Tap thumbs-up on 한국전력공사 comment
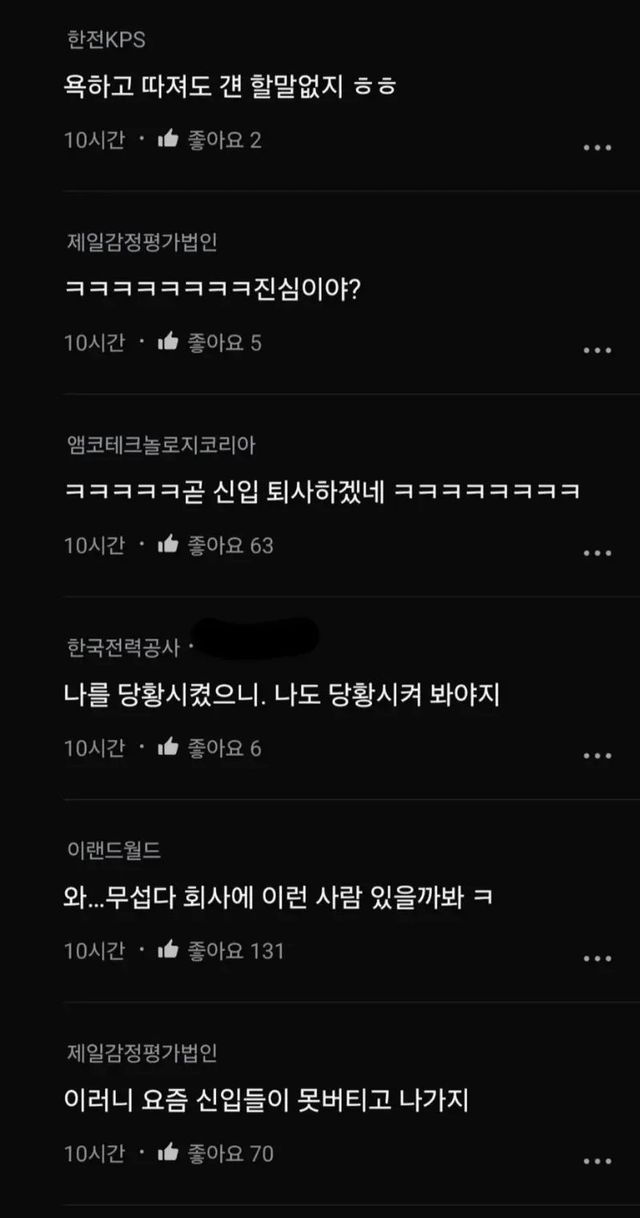Image resolution: width=640 pixels, height=1218 pixels. (x=168, y=748)
